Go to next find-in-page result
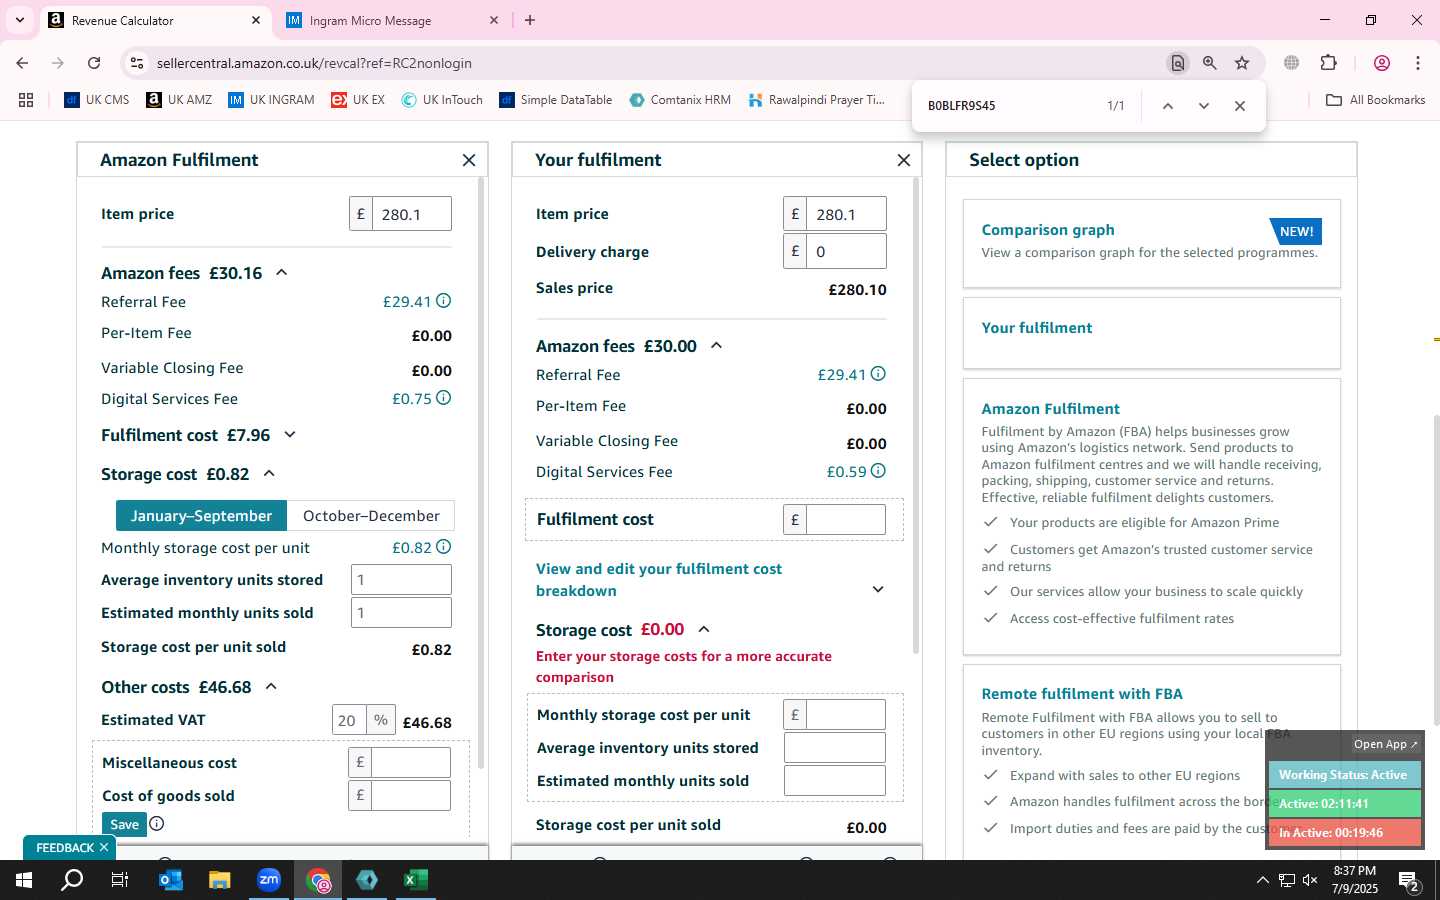Screen dimensions: 1440x900 coord(1204,106)
